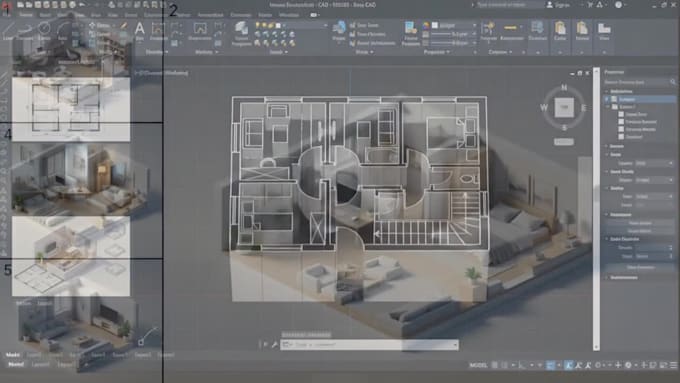Viewport: 680px width, 383px height.
Task: Click the color wheel icon in Properties panel
Action: coord(426,25)
